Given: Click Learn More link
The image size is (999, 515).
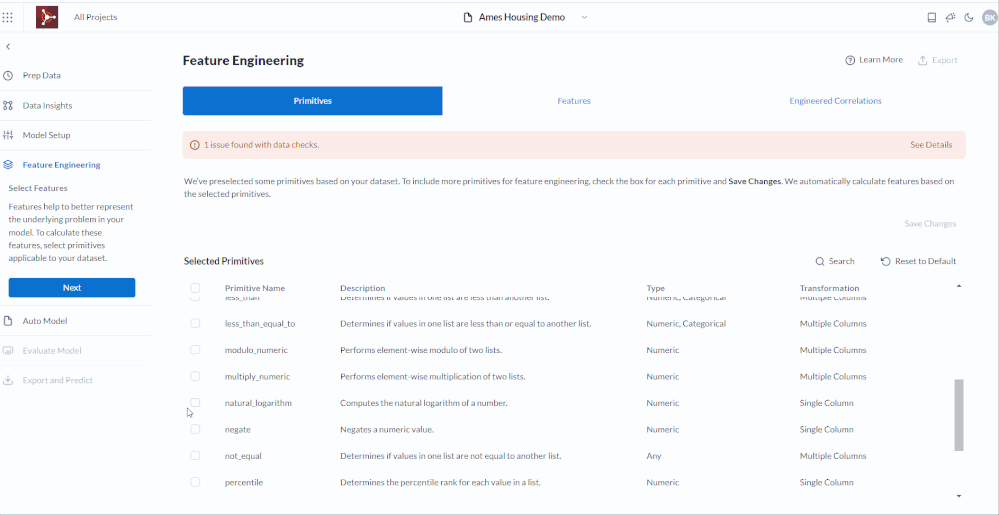Looking at the screenshot, I should (880, 60).
